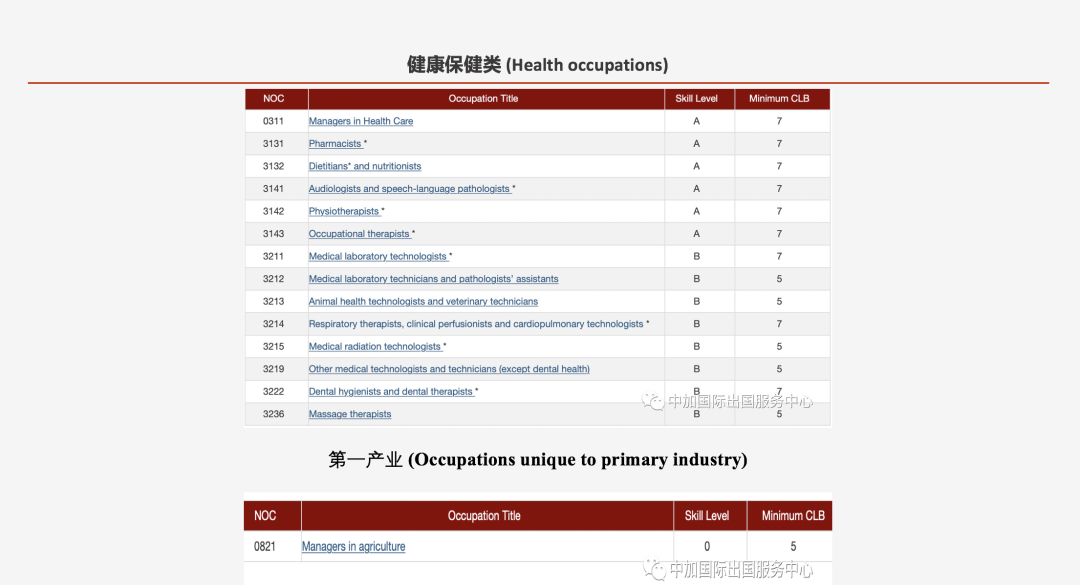Click Animal health technologists and veterinary technicians
Viewport: 1080px width, 588px height.
coord(423,302)
